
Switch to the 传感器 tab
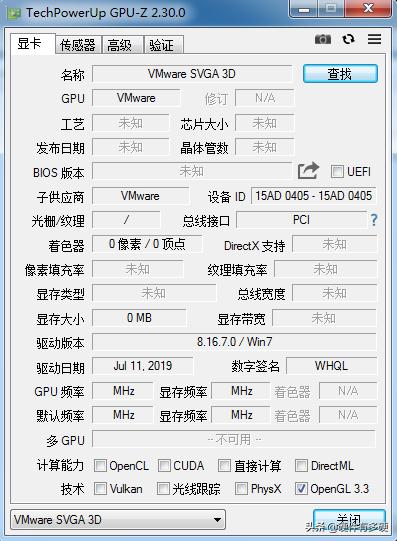(x=78, y=45)
